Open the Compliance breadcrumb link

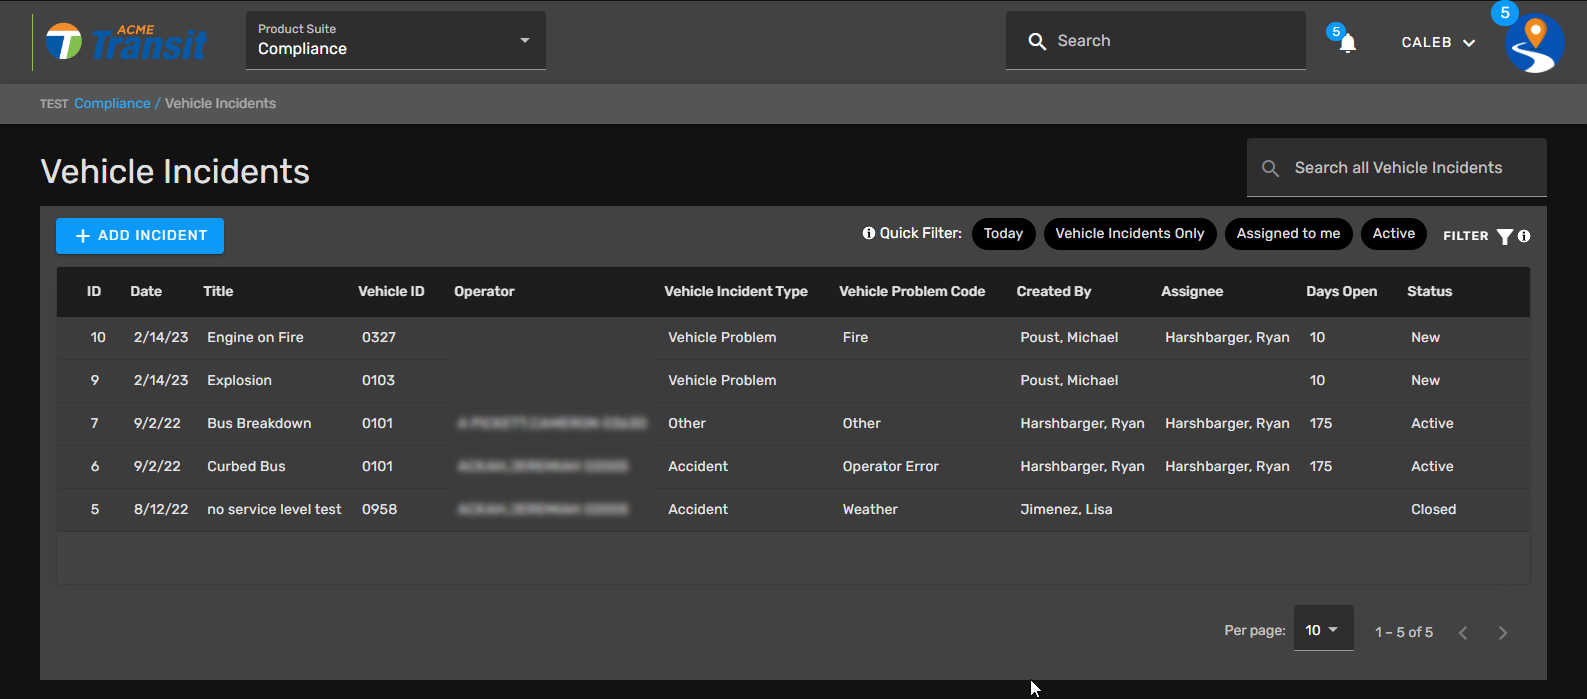112,103
